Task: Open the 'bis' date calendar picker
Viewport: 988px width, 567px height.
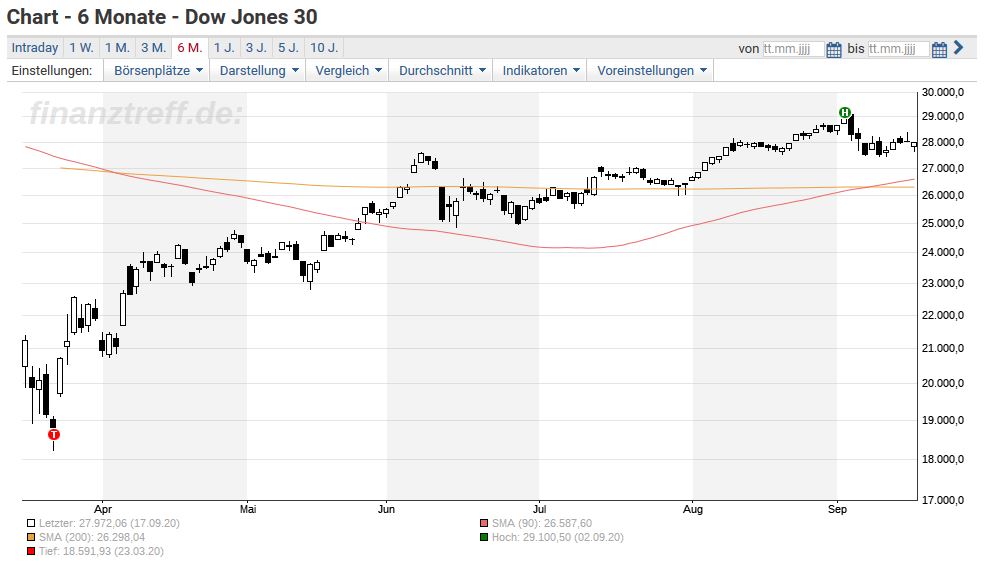Action: point(939,49)
